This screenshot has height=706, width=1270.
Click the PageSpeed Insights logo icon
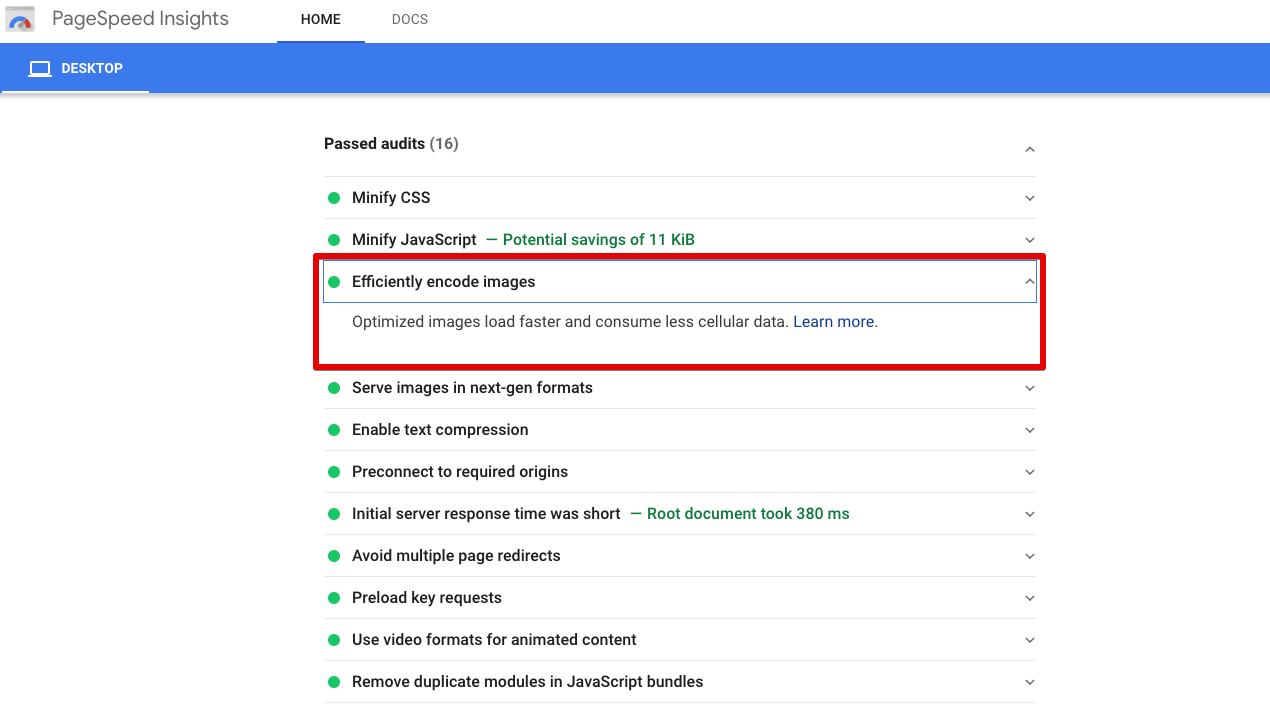[x=21, y=19]
